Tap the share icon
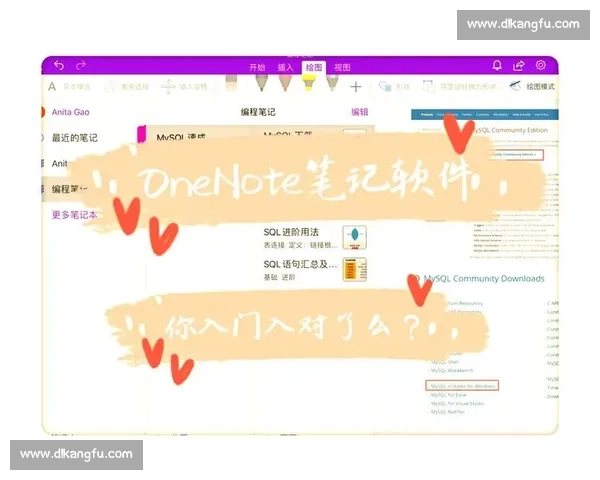Image resolution: width=600 pixels, height=480 pixels. click(518, 65)
